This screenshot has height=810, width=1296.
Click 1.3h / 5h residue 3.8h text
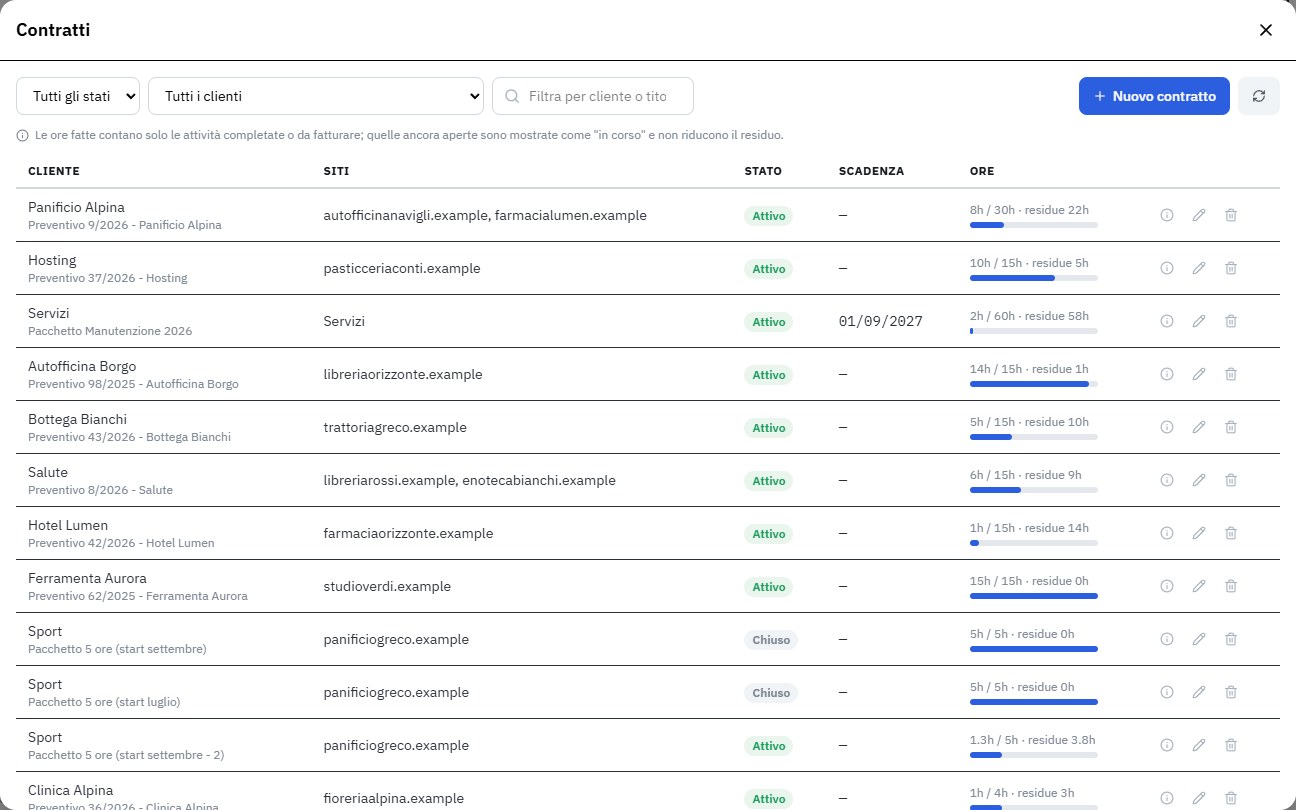point(1033,740)
